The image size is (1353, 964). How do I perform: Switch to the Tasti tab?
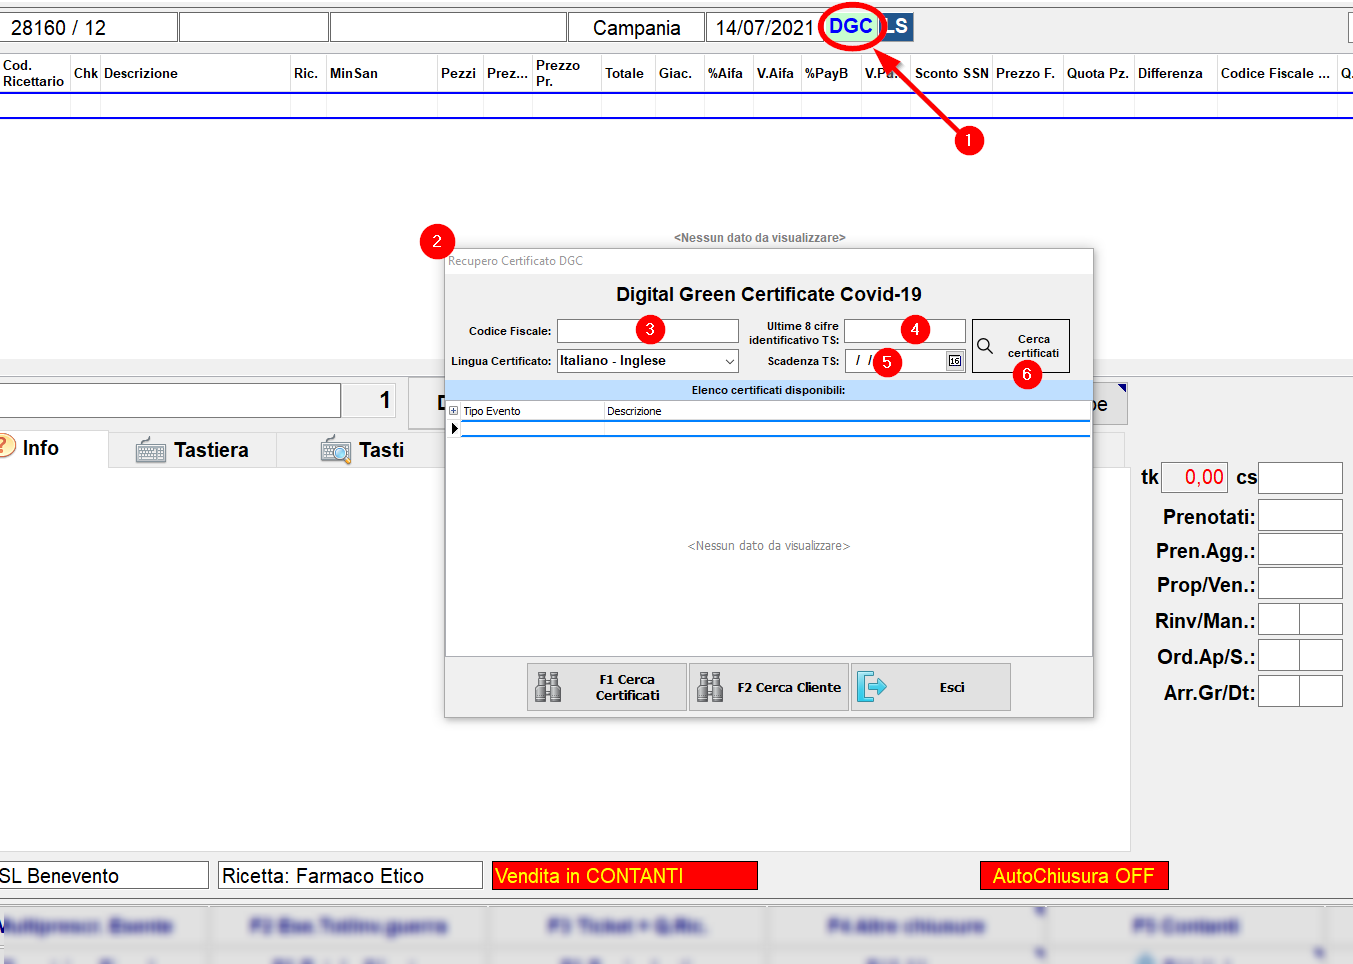click(x=362, y=450)
